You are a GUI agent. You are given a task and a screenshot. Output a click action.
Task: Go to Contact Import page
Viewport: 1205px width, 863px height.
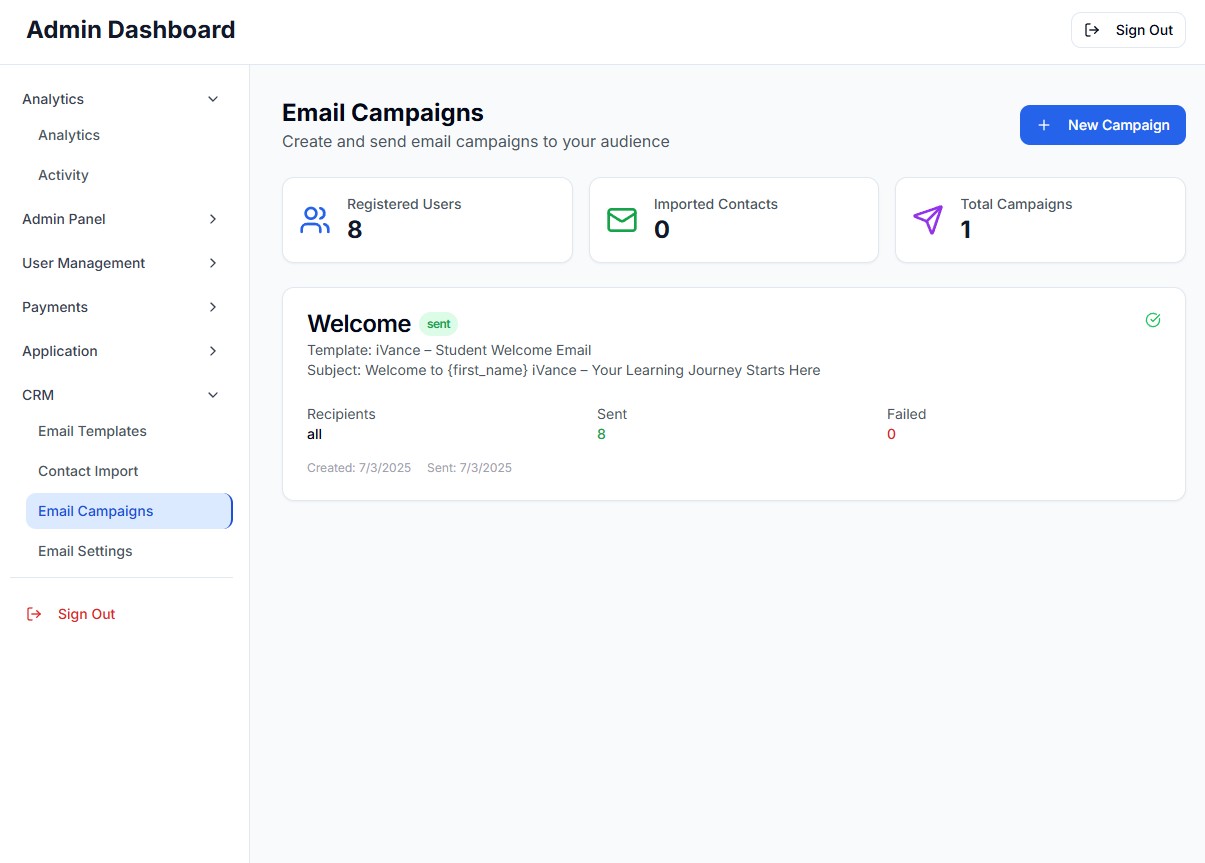88,471
